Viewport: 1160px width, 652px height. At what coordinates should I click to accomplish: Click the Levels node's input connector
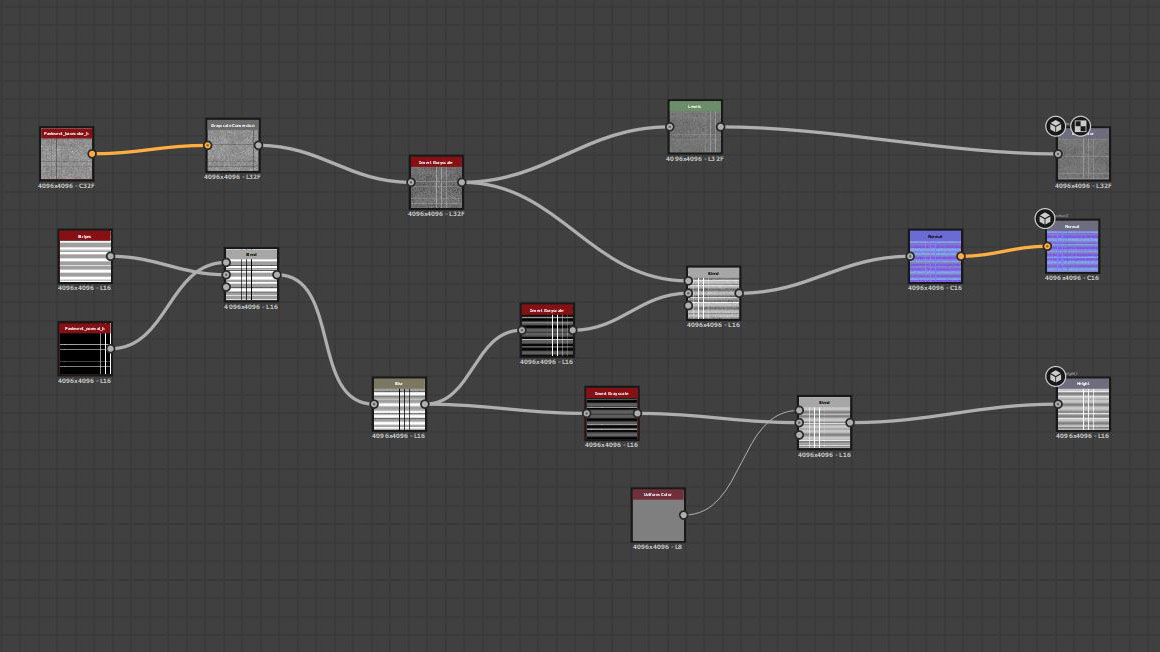(x=670, y=127)
